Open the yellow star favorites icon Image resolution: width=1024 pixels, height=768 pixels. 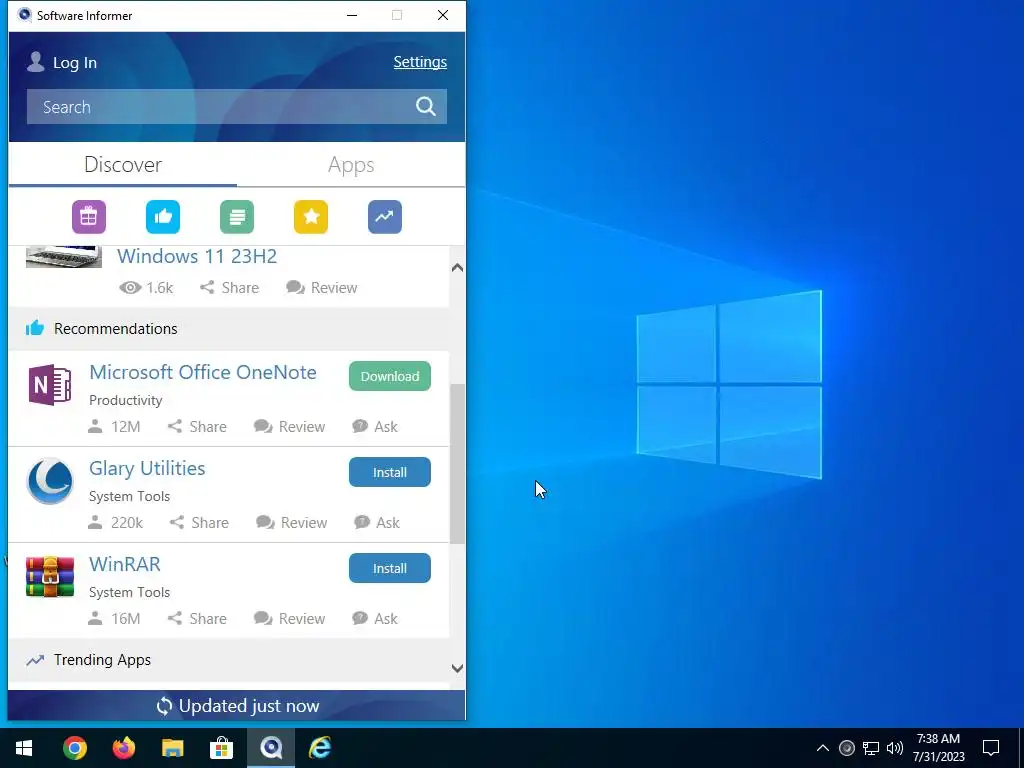tap(311, 217)
